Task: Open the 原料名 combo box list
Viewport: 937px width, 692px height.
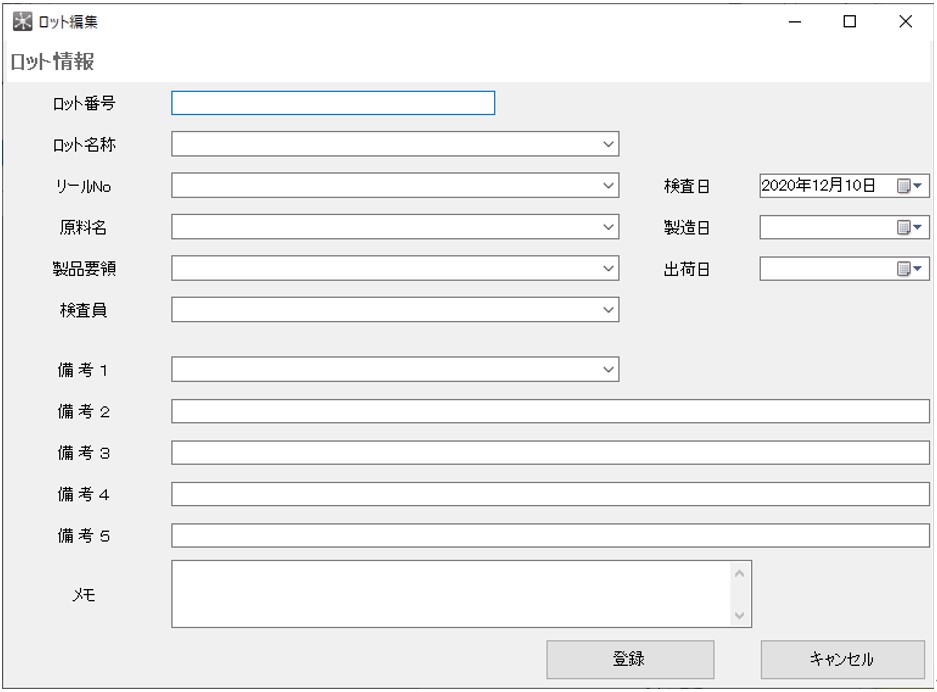Action: tap(609, 227)
